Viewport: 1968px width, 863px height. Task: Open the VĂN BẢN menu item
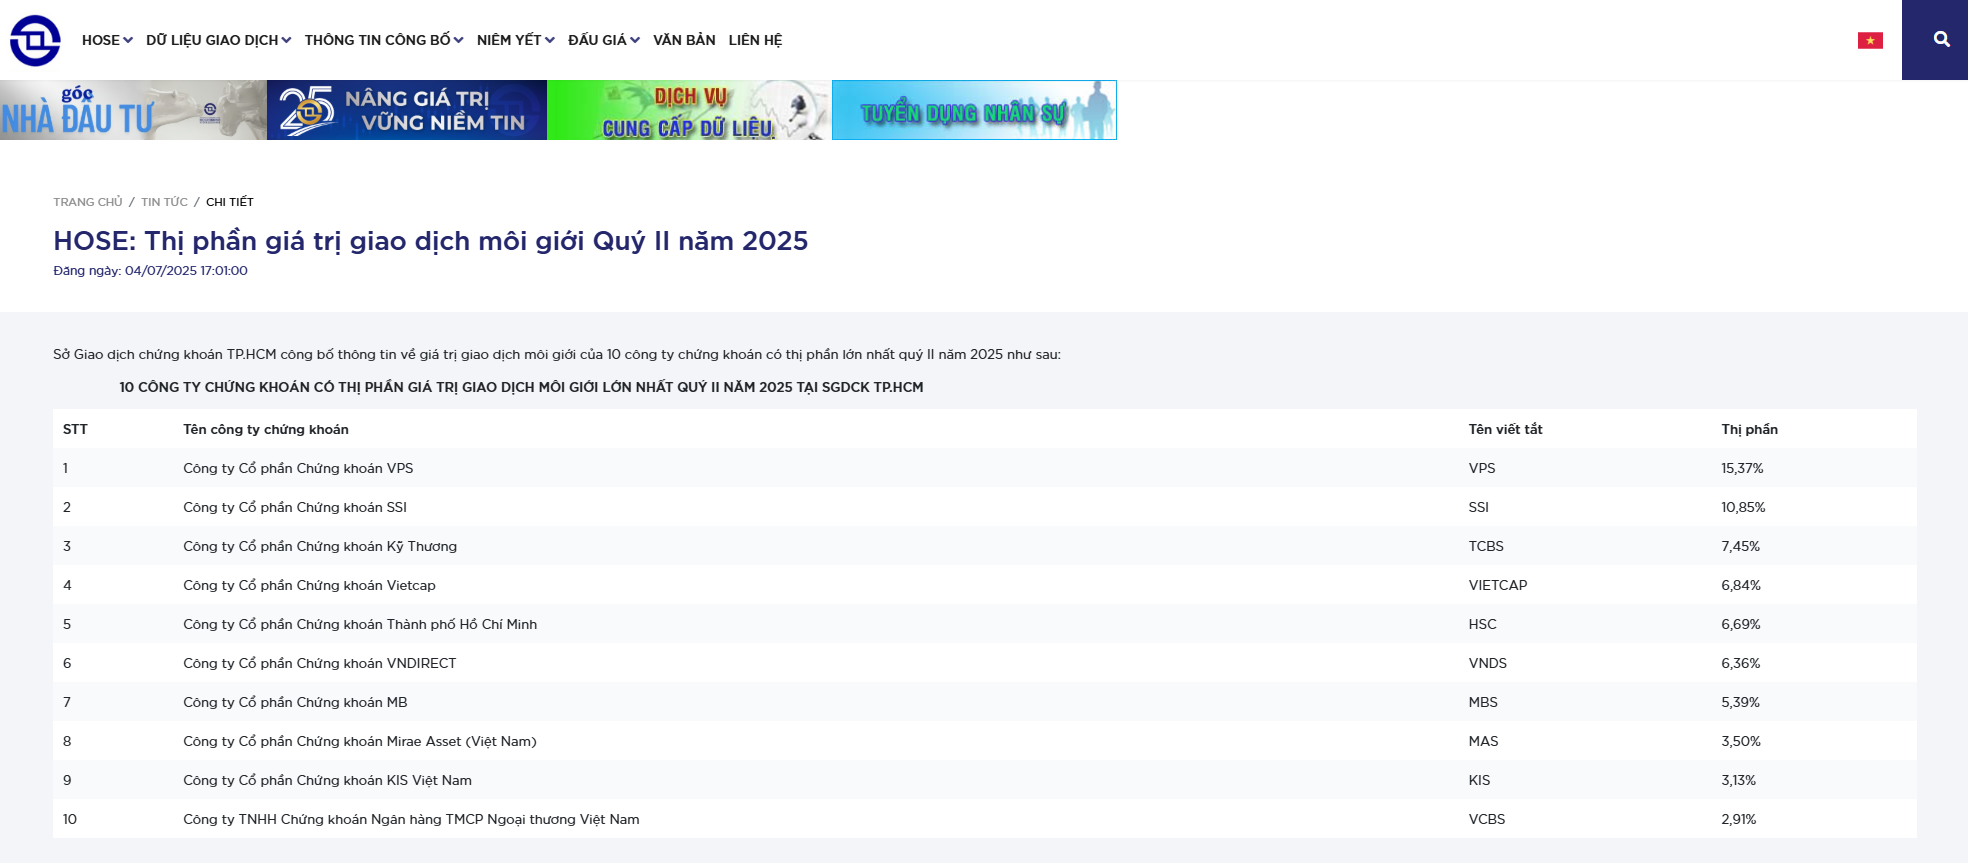point(684,40)
